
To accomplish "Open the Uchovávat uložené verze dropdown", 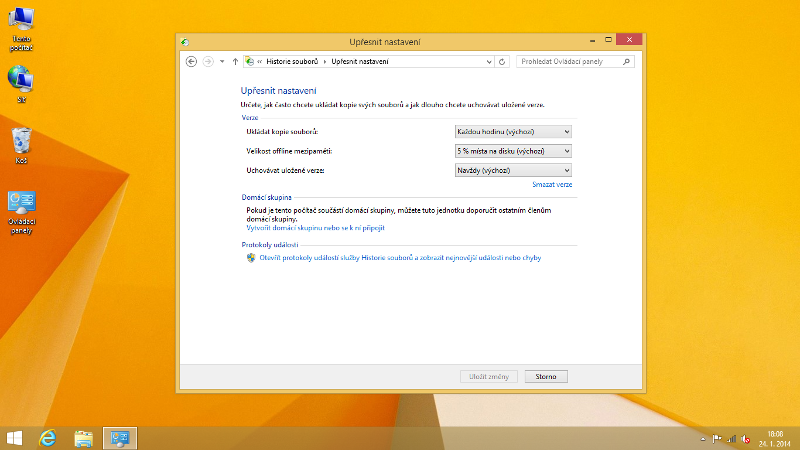I will (512, 170).
